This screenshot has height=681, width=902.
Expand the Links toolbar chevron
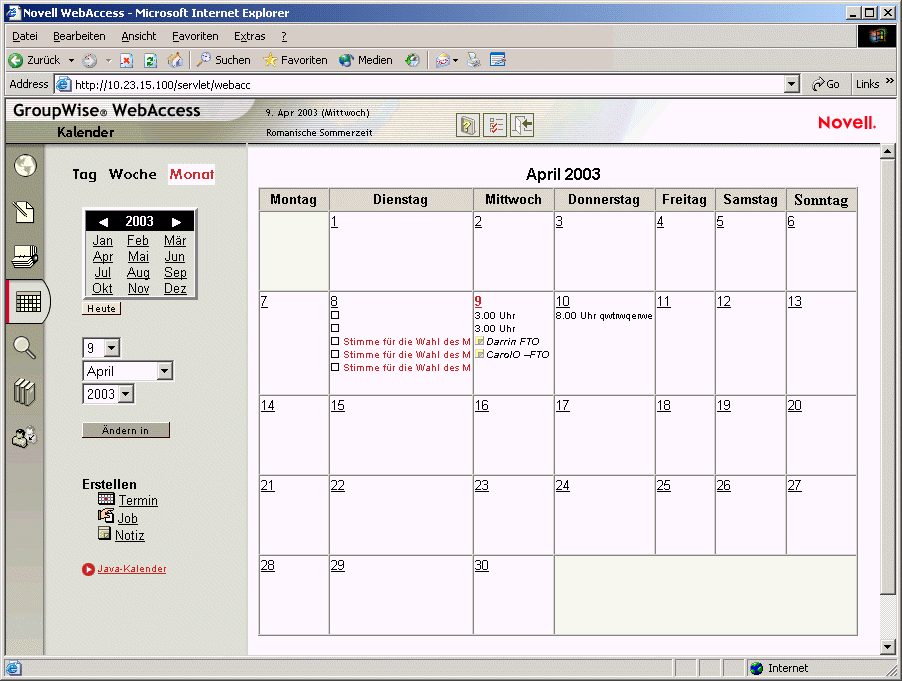890,81
